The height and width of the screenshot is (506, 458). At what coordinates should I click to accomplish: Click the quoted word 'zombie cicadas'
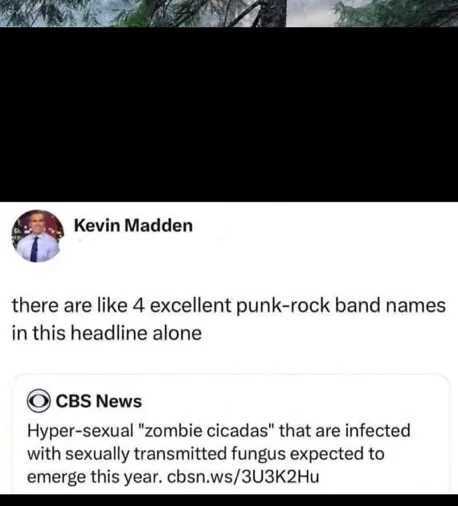pyautogui.click(x=206, y=431)
